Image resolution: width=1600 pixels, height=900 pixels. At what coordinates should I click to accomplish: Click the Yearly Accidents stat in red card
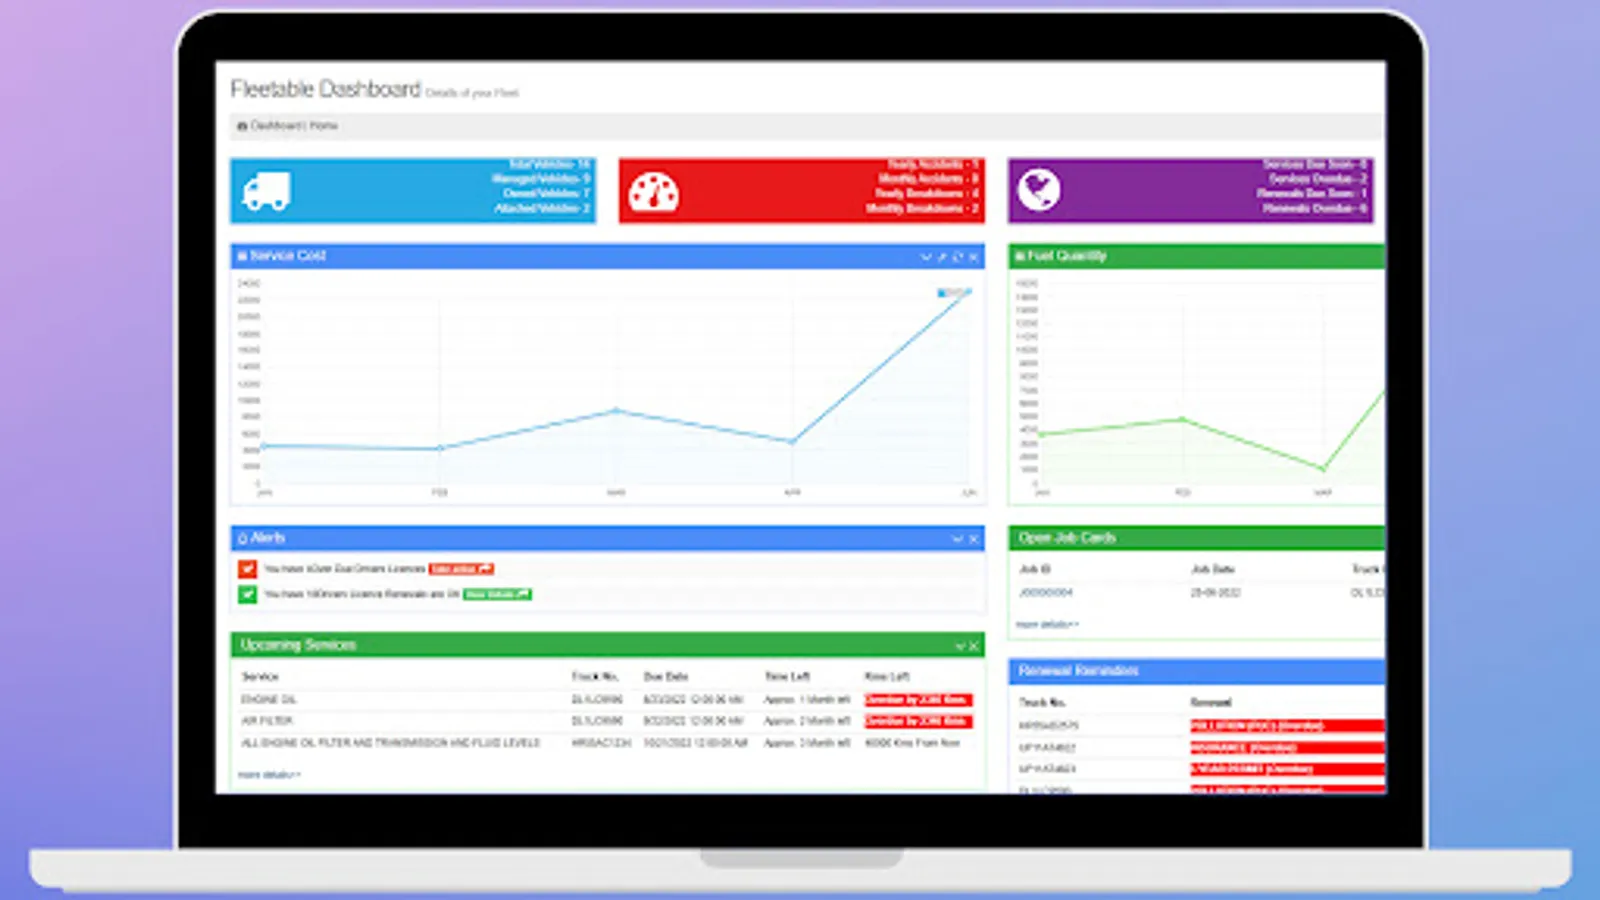point(933,164)
